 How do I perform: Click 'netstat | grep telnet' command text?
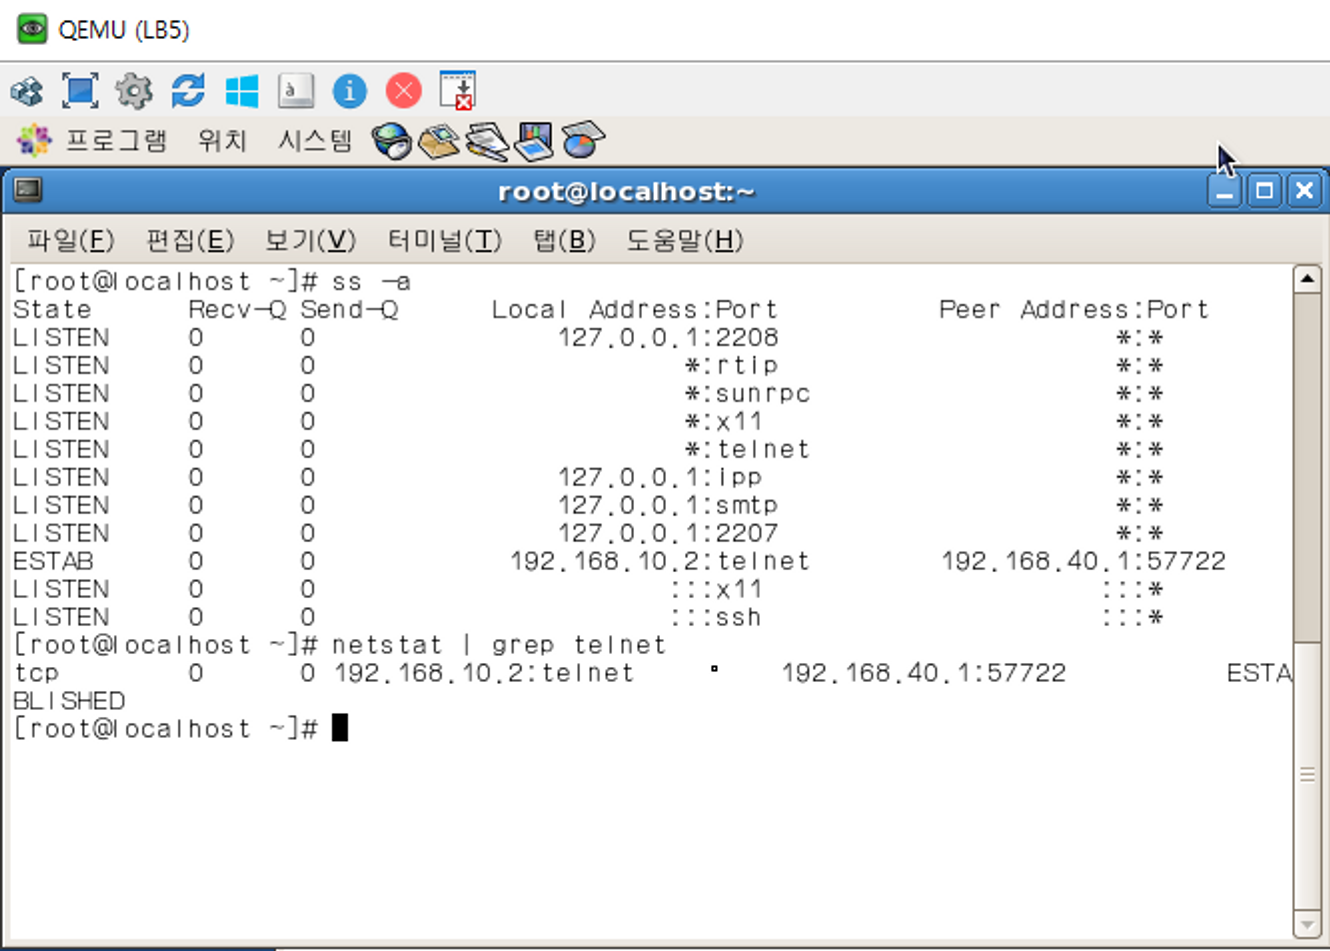(498, 646)
